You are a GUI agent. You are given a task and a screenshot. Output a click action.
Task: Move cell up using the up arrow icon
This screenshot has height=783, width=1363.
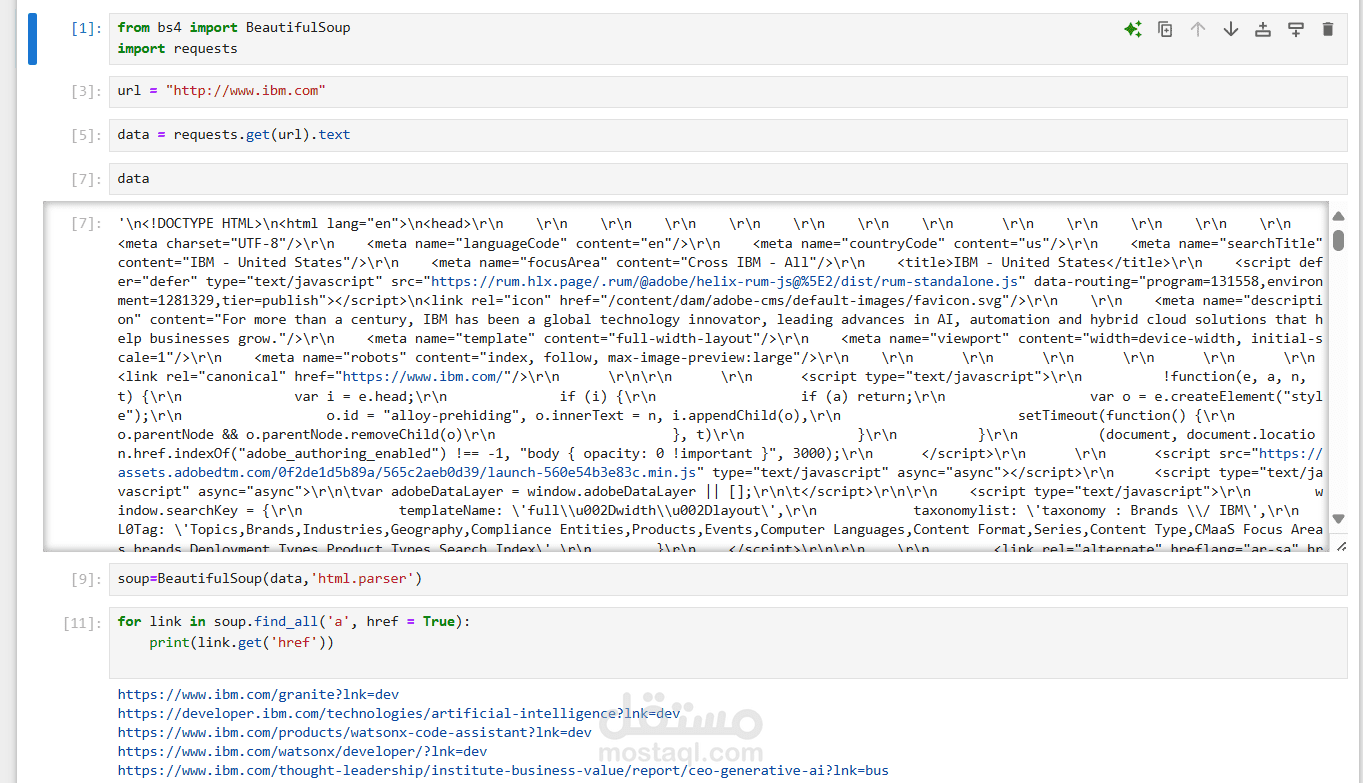pos(1198,30)
